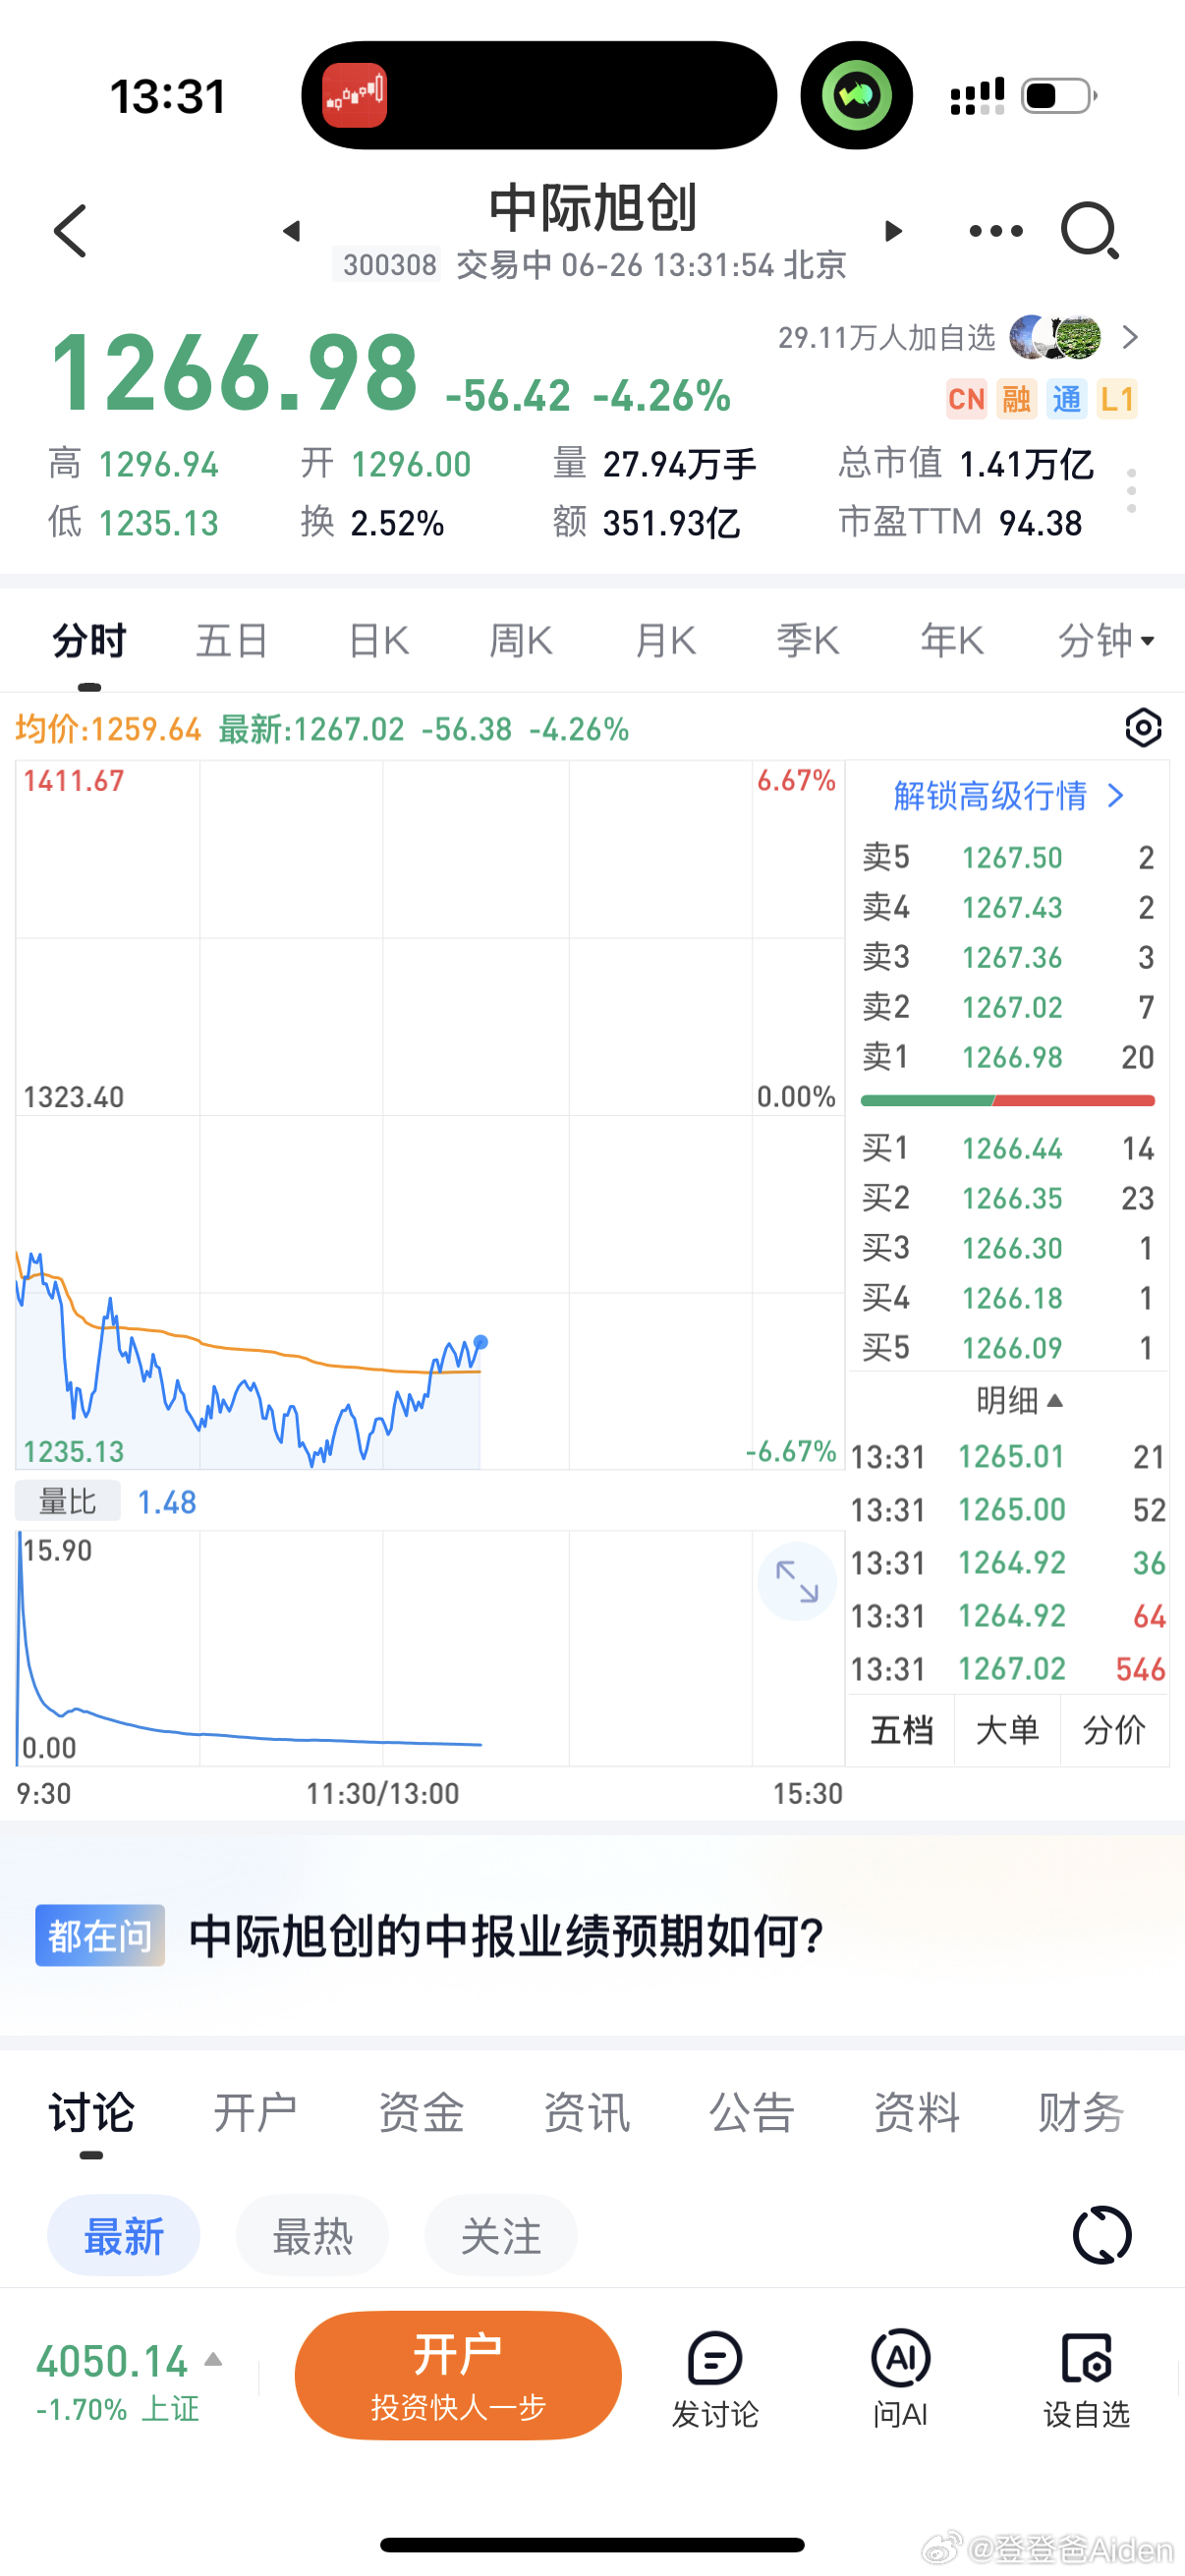This screenshot has width=1185, height=2576.
Task: Select the 最热 filter chip
Action: (312, 2236)
